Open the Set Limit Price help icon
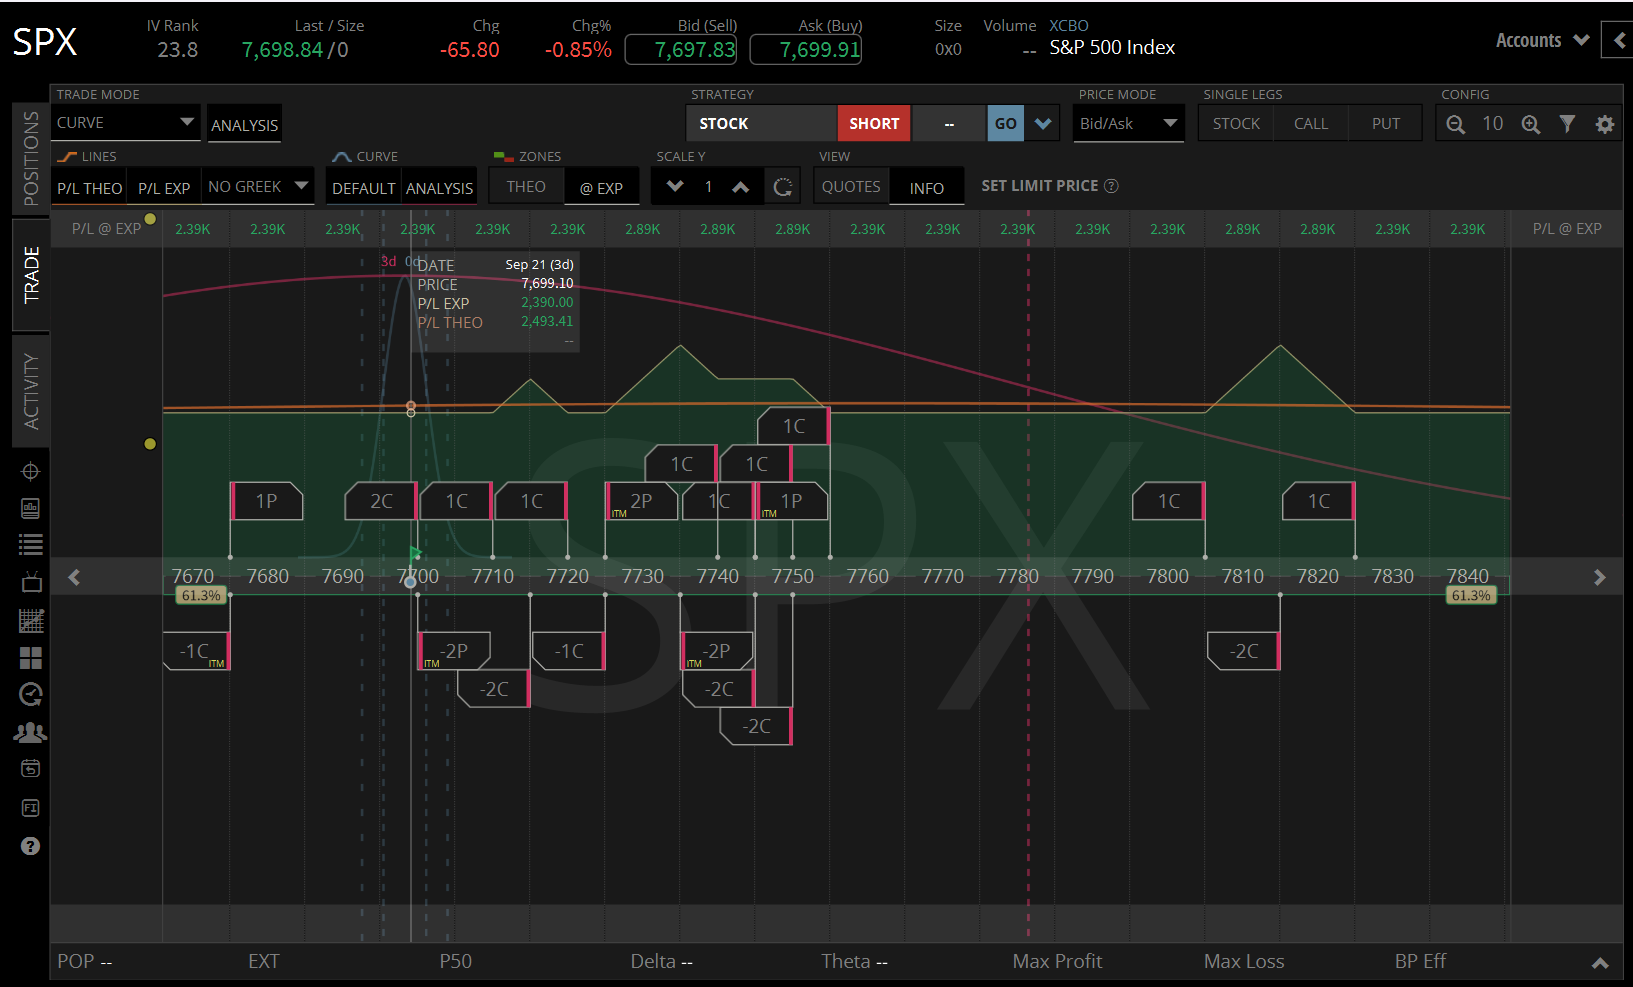 (1111, 186)
